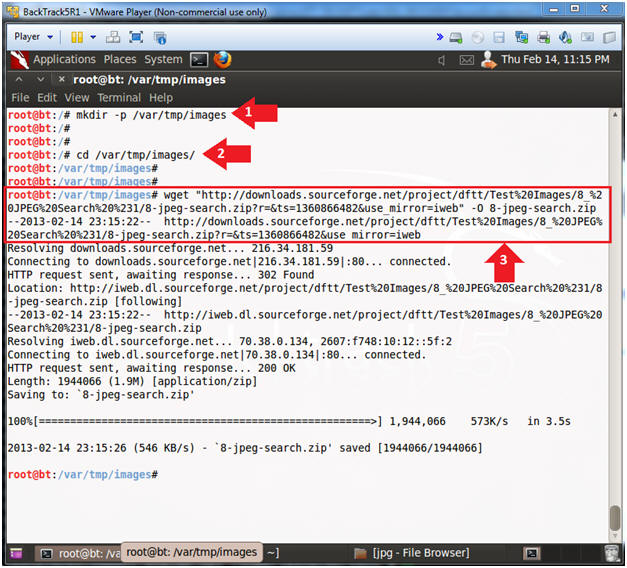Screen dimensions: 627x568
Task: Open the Applications menu
Action: (x=64, y=59)
